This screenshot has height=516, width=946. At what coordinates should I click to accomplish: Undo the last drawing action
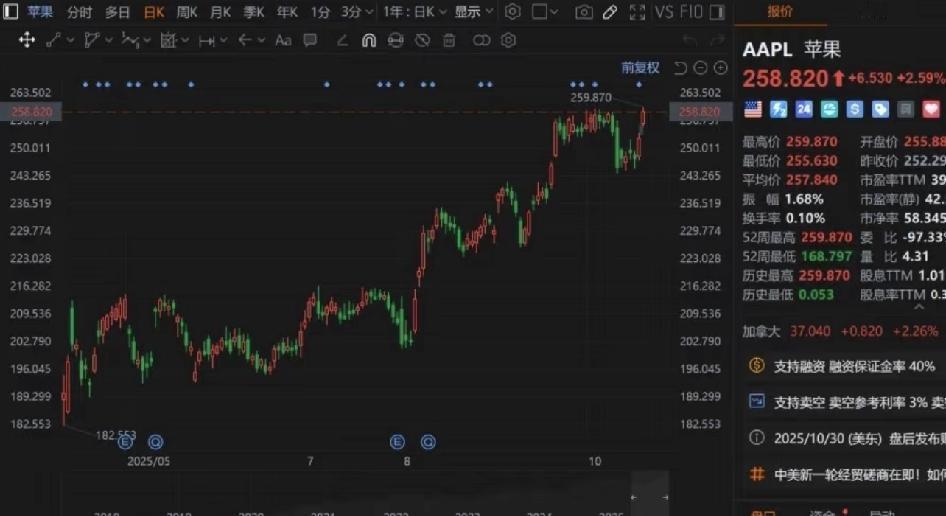tap(690, 40)
